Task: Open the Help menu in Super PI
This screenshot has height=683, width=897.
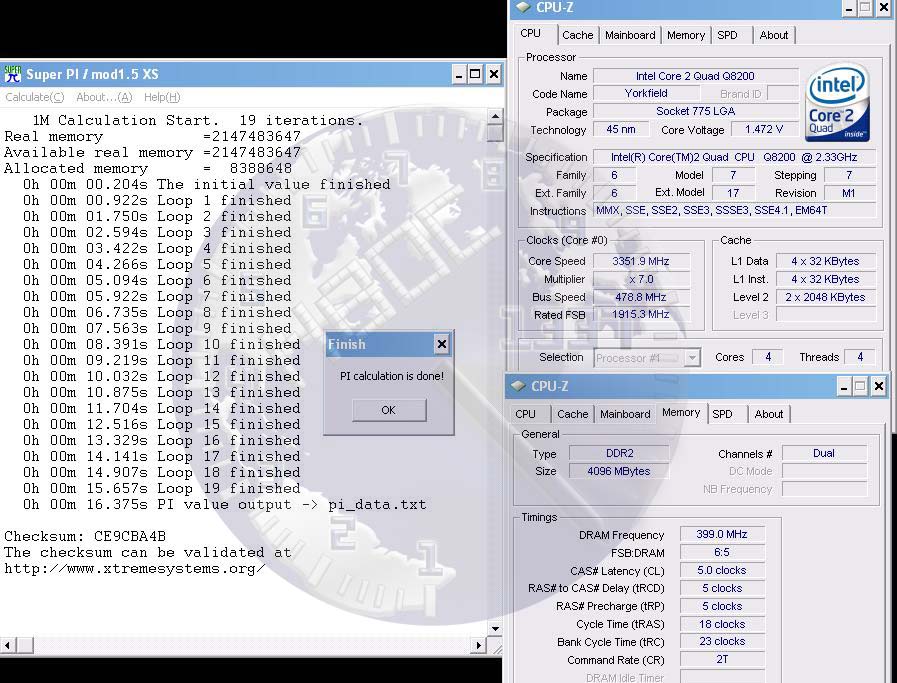Action: tap(162, 97)
